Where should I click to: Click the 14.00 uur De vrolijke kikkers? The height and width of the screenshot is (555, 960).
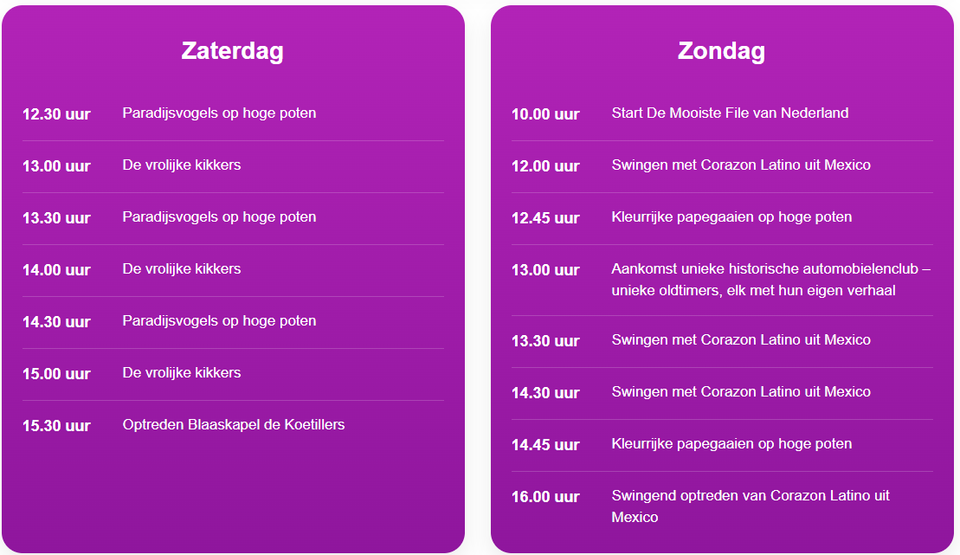(181, 269)
